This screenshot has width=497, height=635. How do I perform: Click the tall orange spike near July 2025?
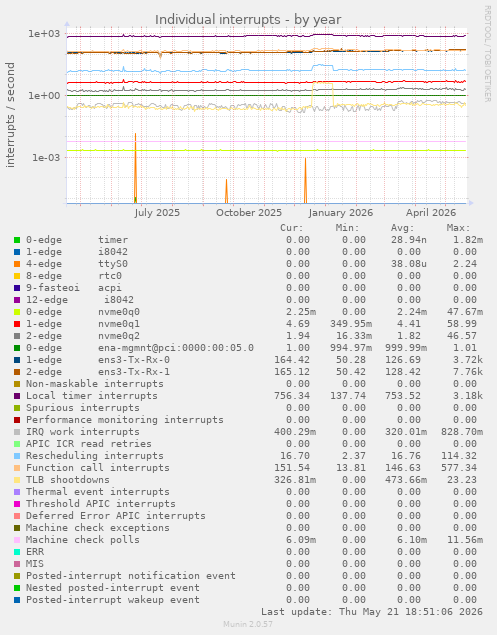click(x=135, y=168)
